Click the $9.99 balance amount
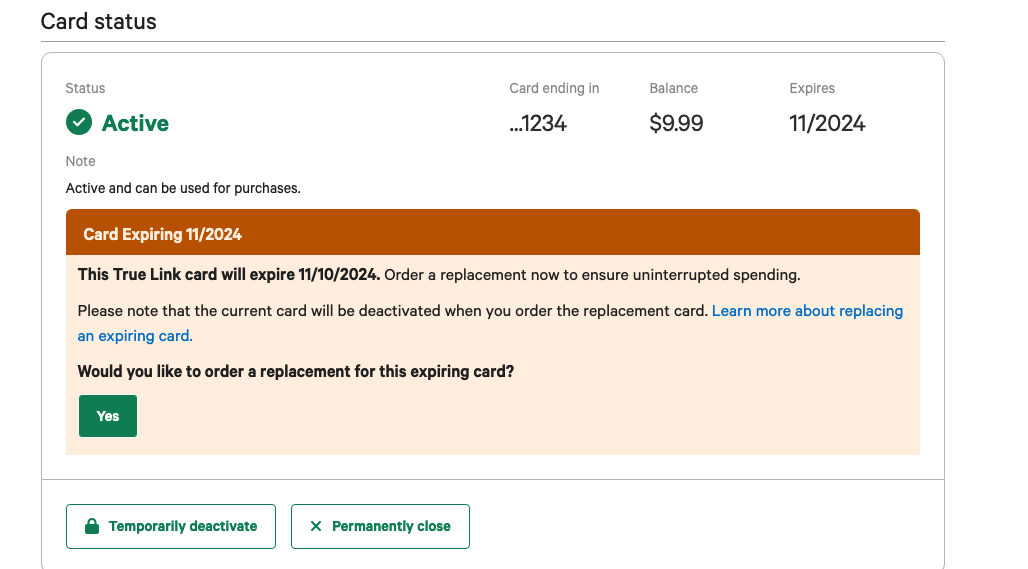Viewport: 1028px width, 569px height. coord(676,123)
